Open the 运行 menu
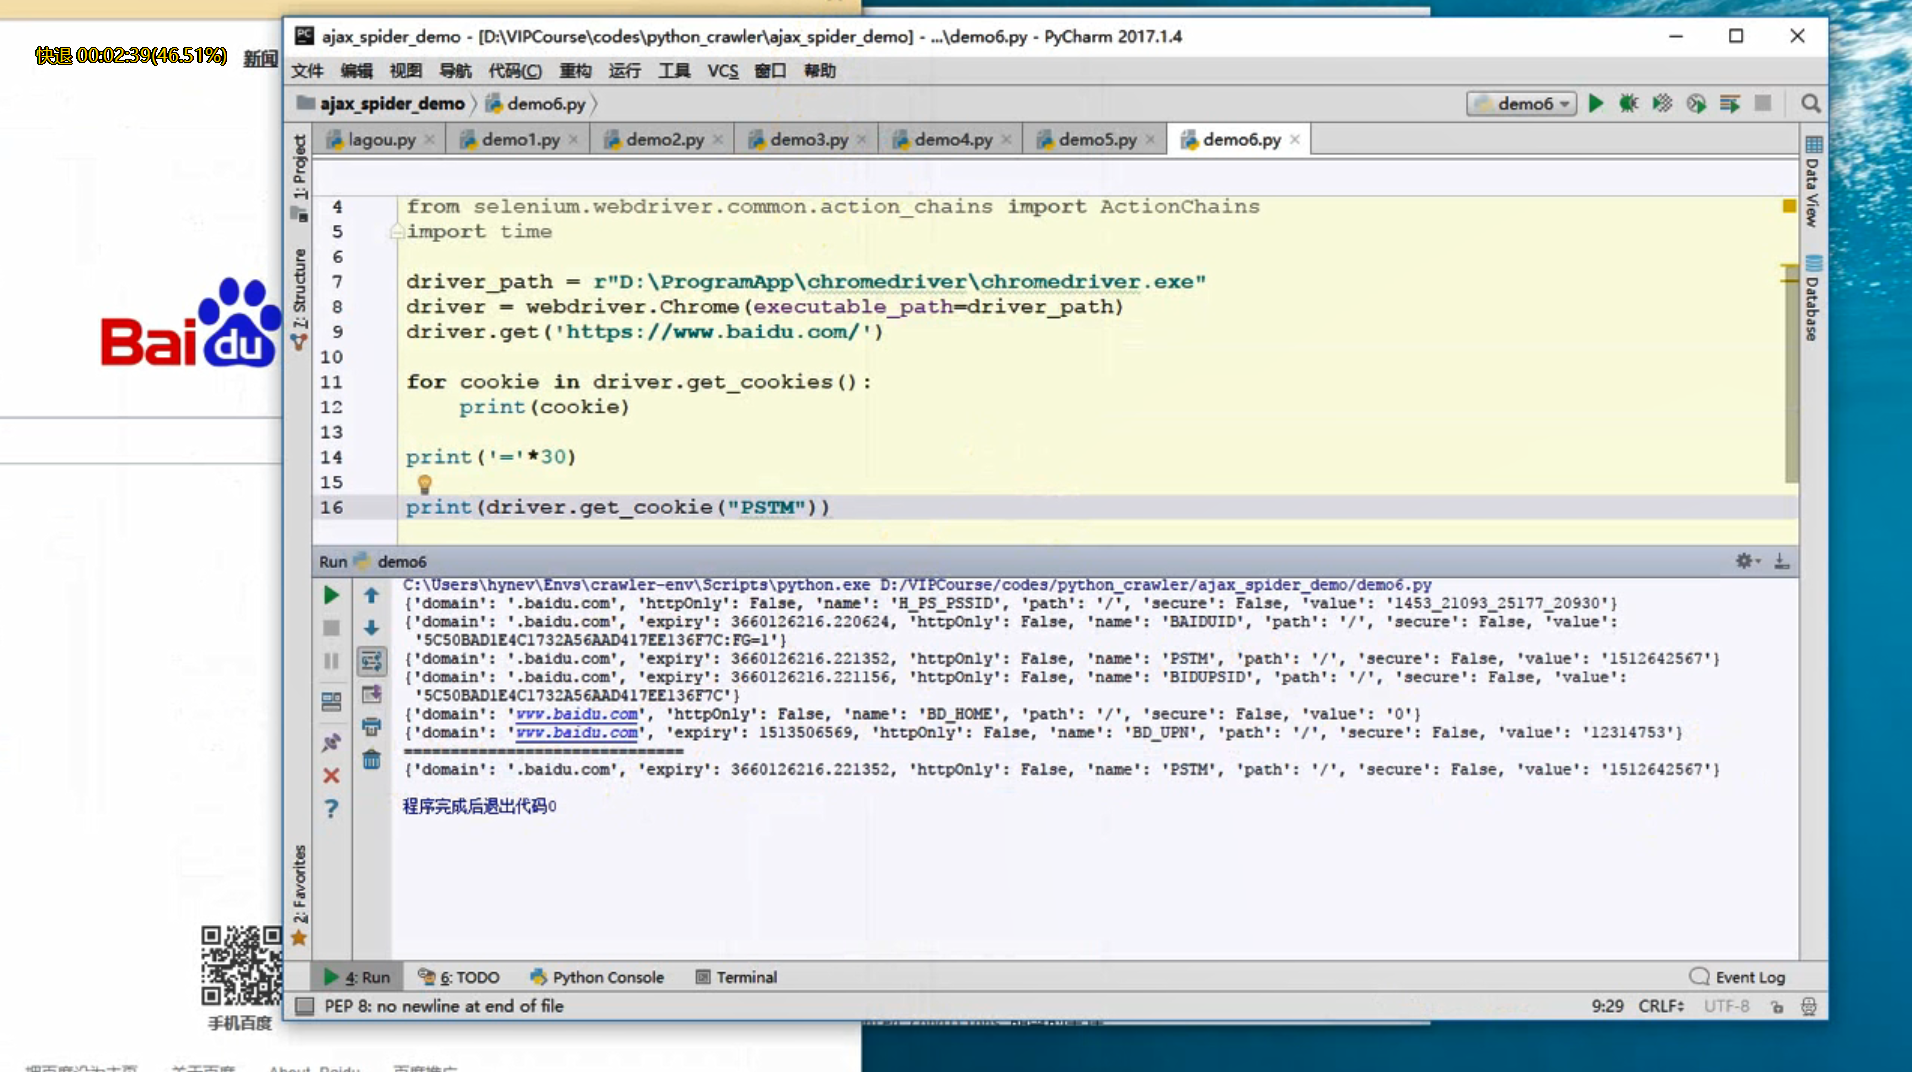 click(625, 70)
